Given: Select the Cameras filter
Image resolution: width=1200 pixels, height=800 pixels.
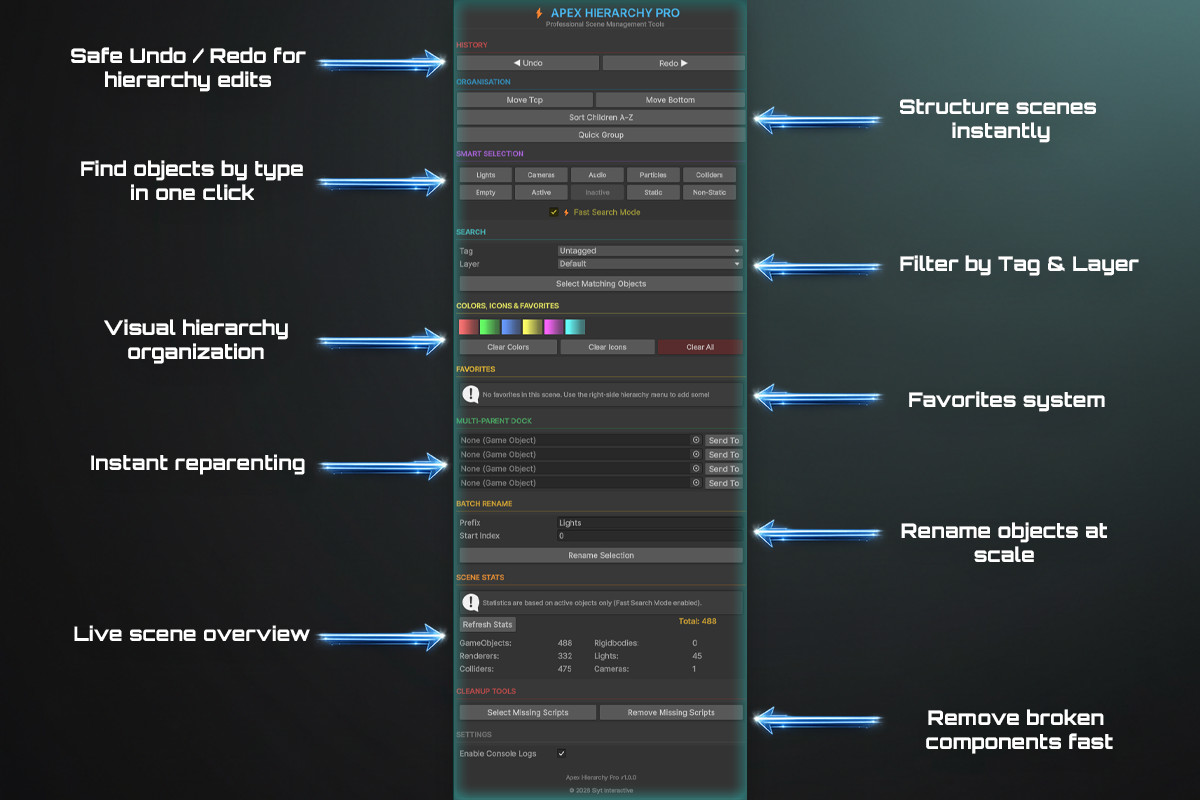Looking at the screenshot, I should click(x=541, y=174).
